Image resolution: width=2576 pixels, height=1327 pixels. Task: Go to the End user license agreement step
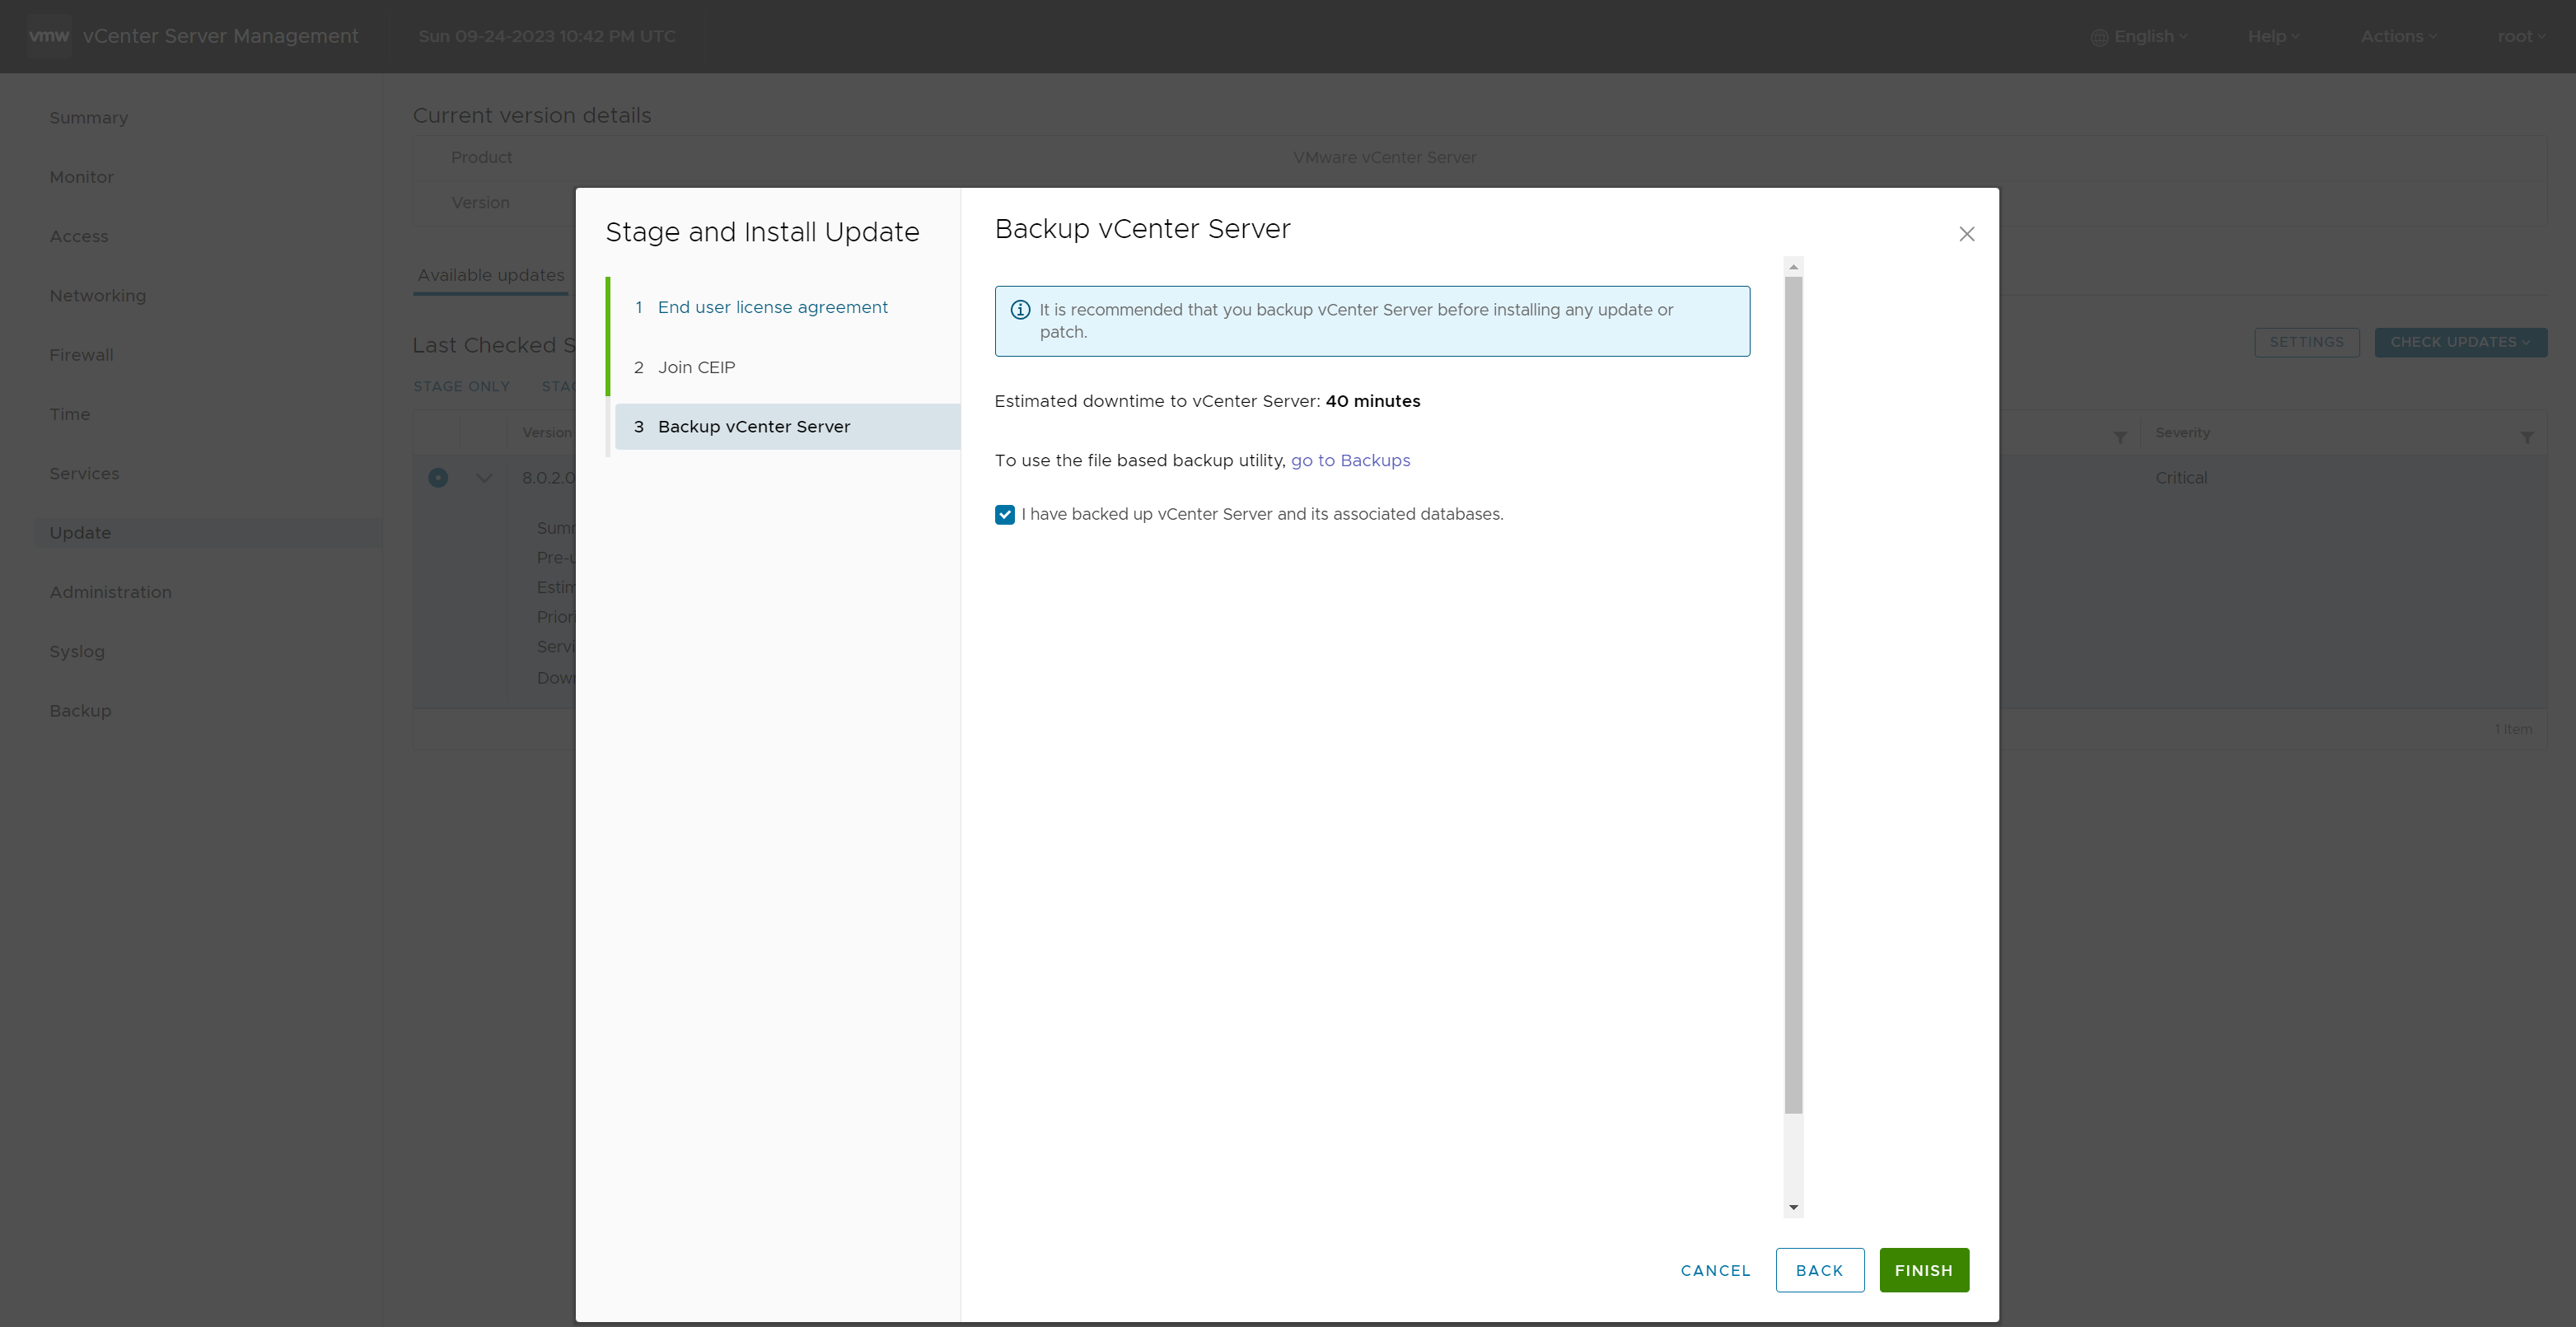point(772,307)
